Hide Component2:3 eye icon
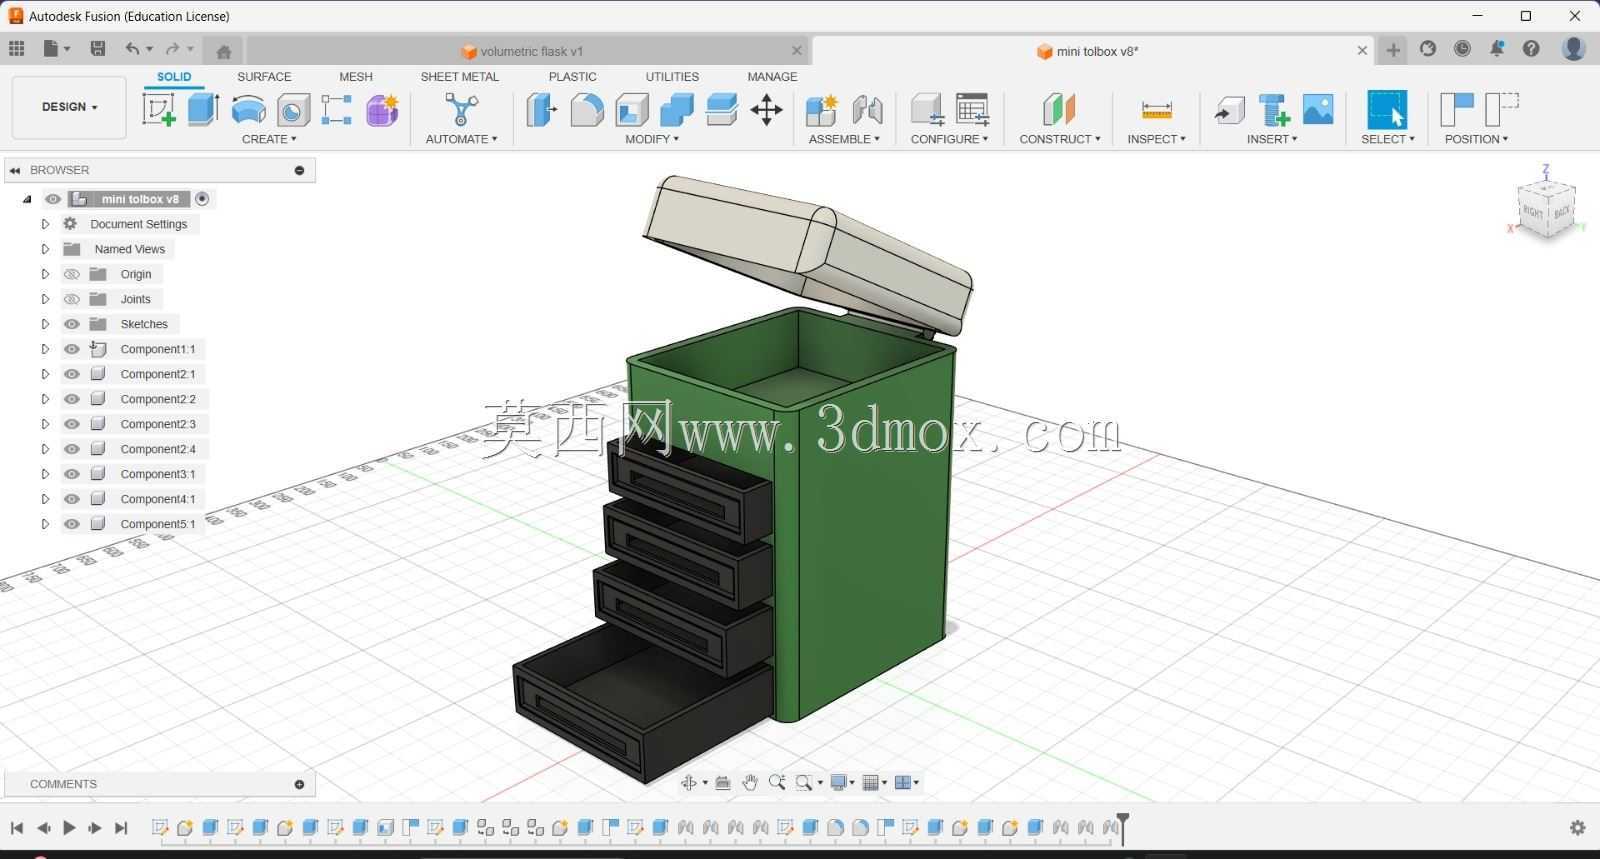Image resolution: width=1600 pixels, height=859 pixels. [72, 424]
